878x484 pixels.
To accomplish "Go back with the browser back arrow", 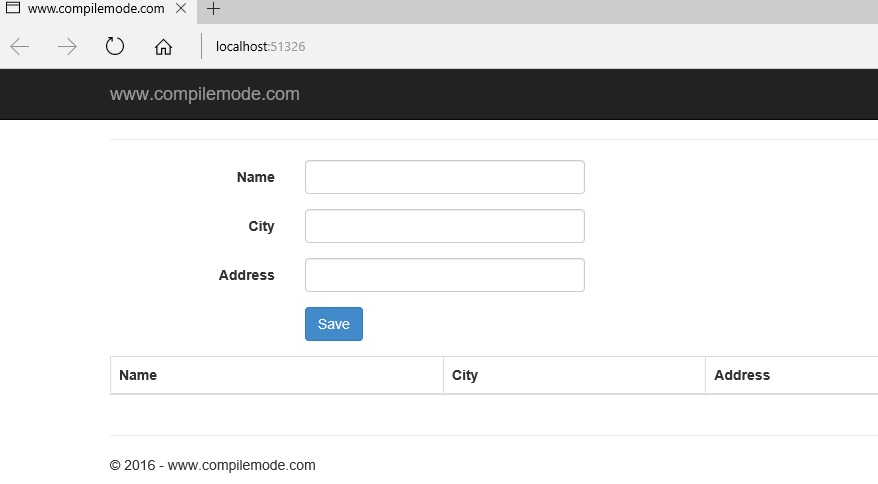I will click(x=19, y=47).
